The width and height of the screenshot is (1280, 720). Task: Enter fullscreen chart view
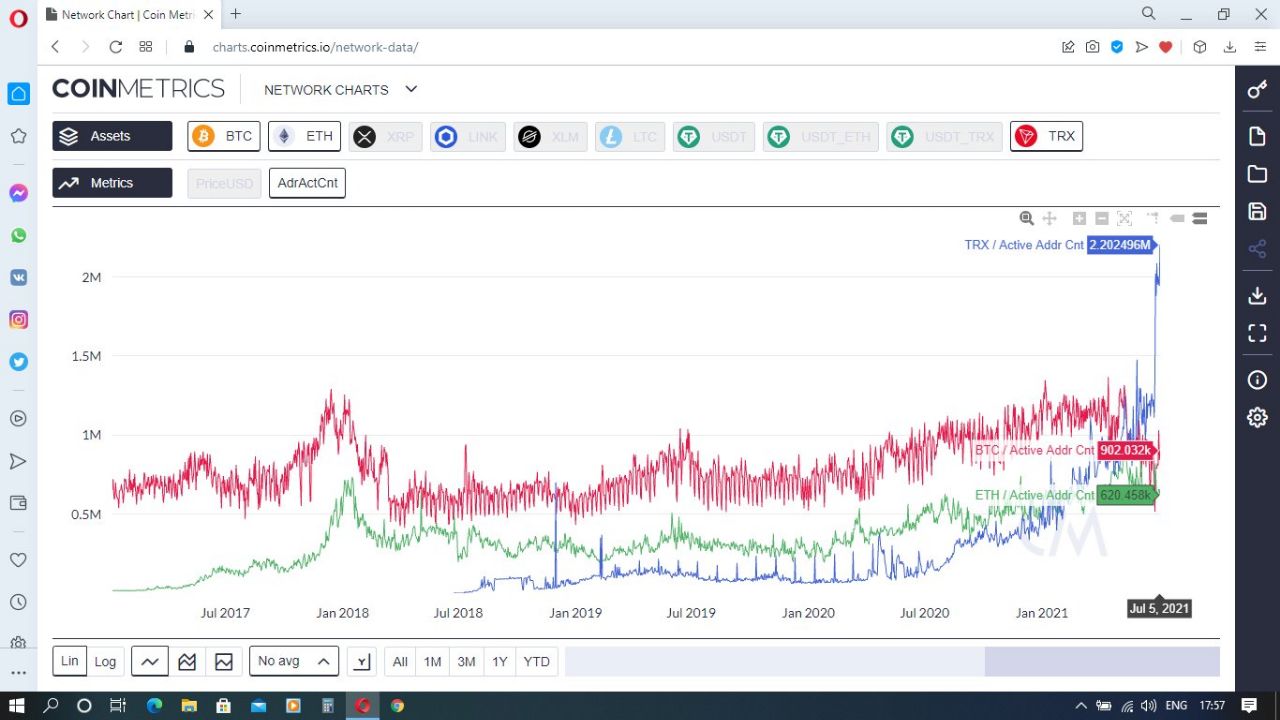click(x=1257, y=333)
